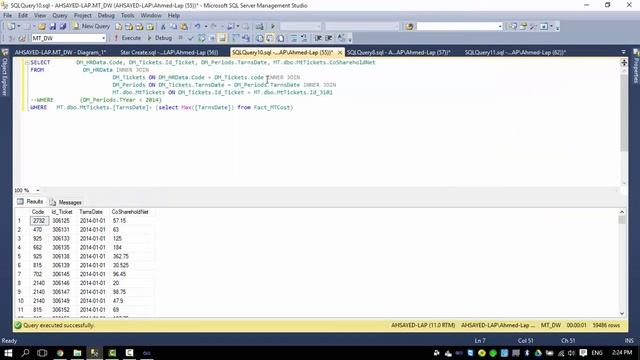
Task: Switch to the Messages tab
Action: pyautogui.click(x=66, y=202)
